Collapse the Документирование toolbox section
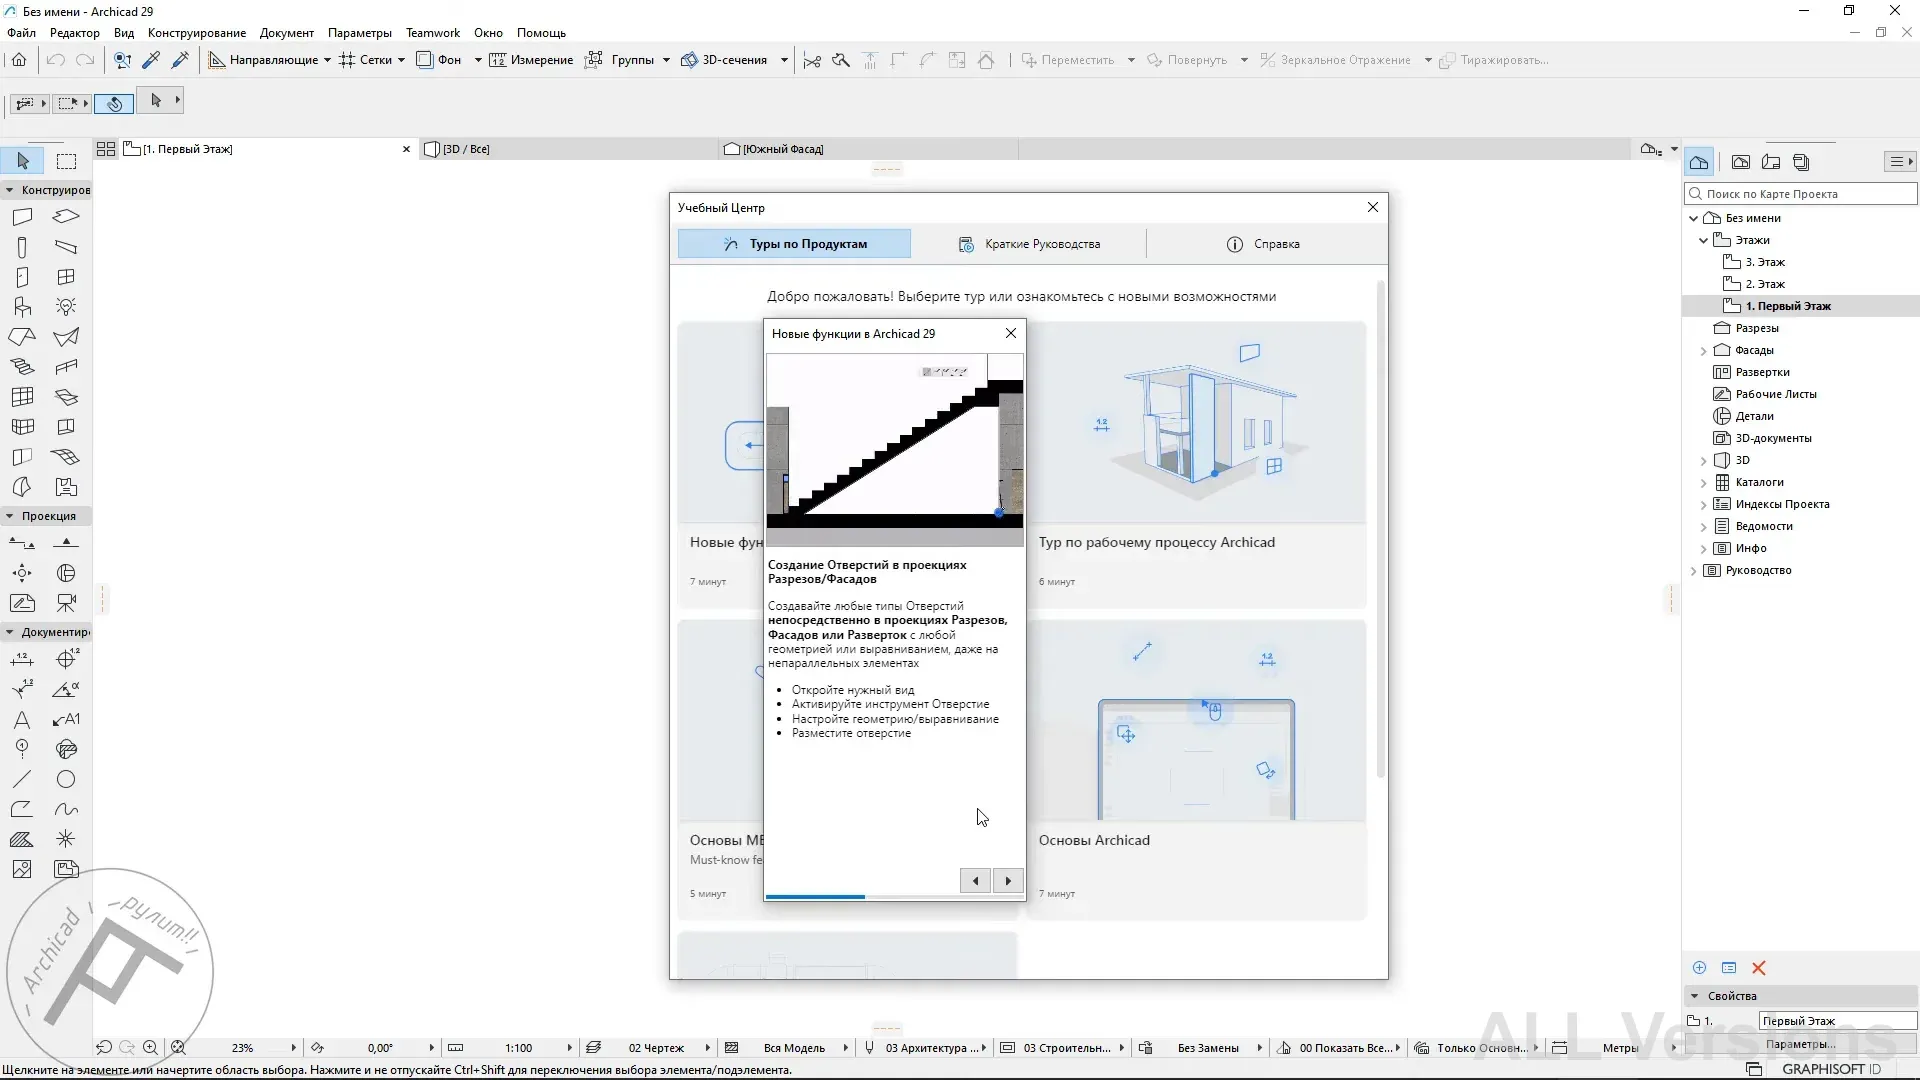Screen dimensions: 1920x1080 (9, 632)
